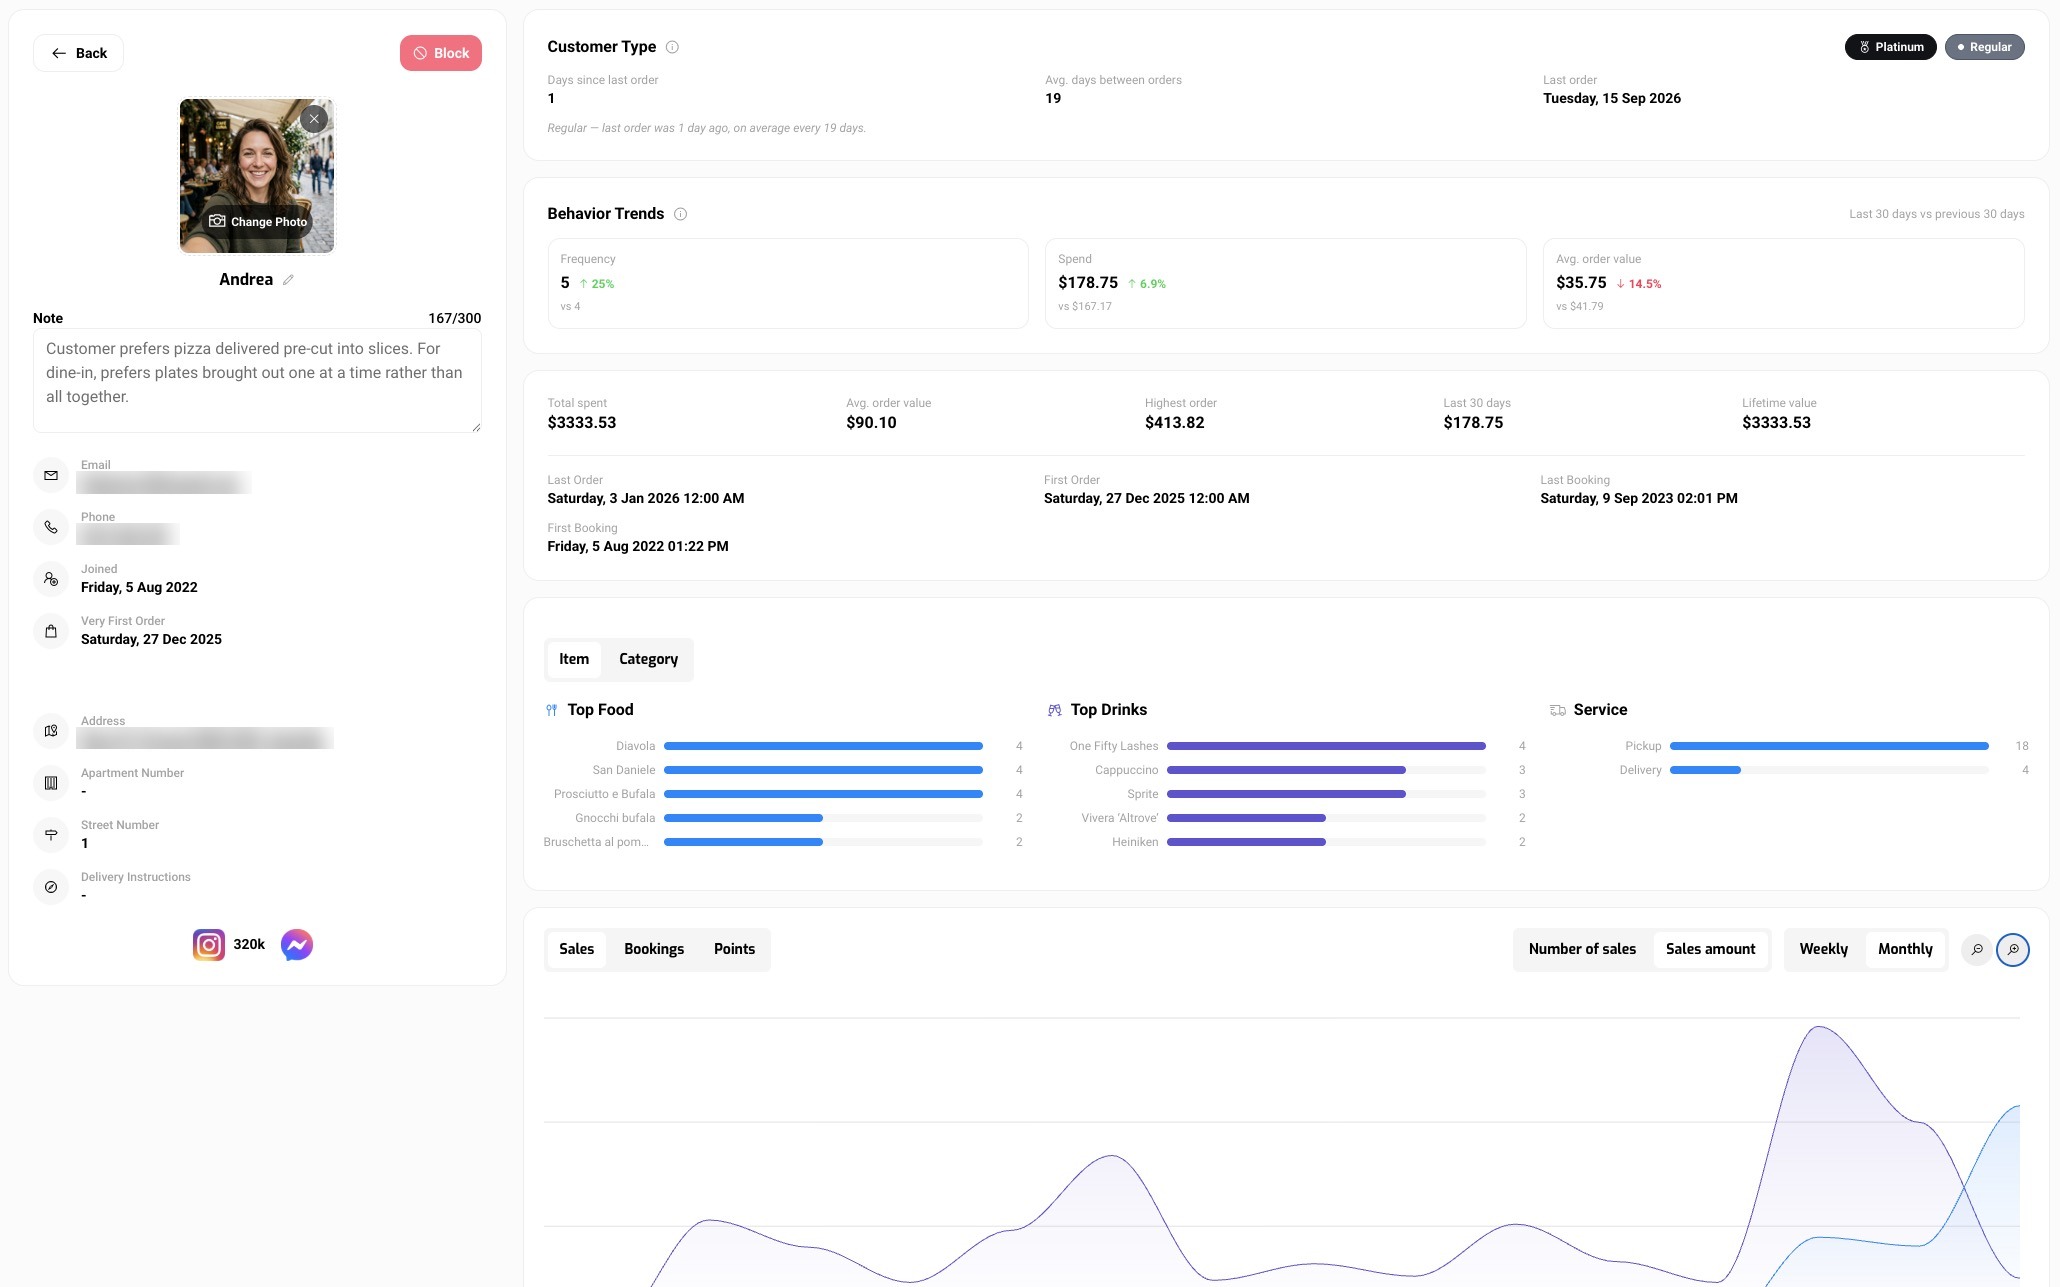Click inside the customer Note text area

(257, 382)
